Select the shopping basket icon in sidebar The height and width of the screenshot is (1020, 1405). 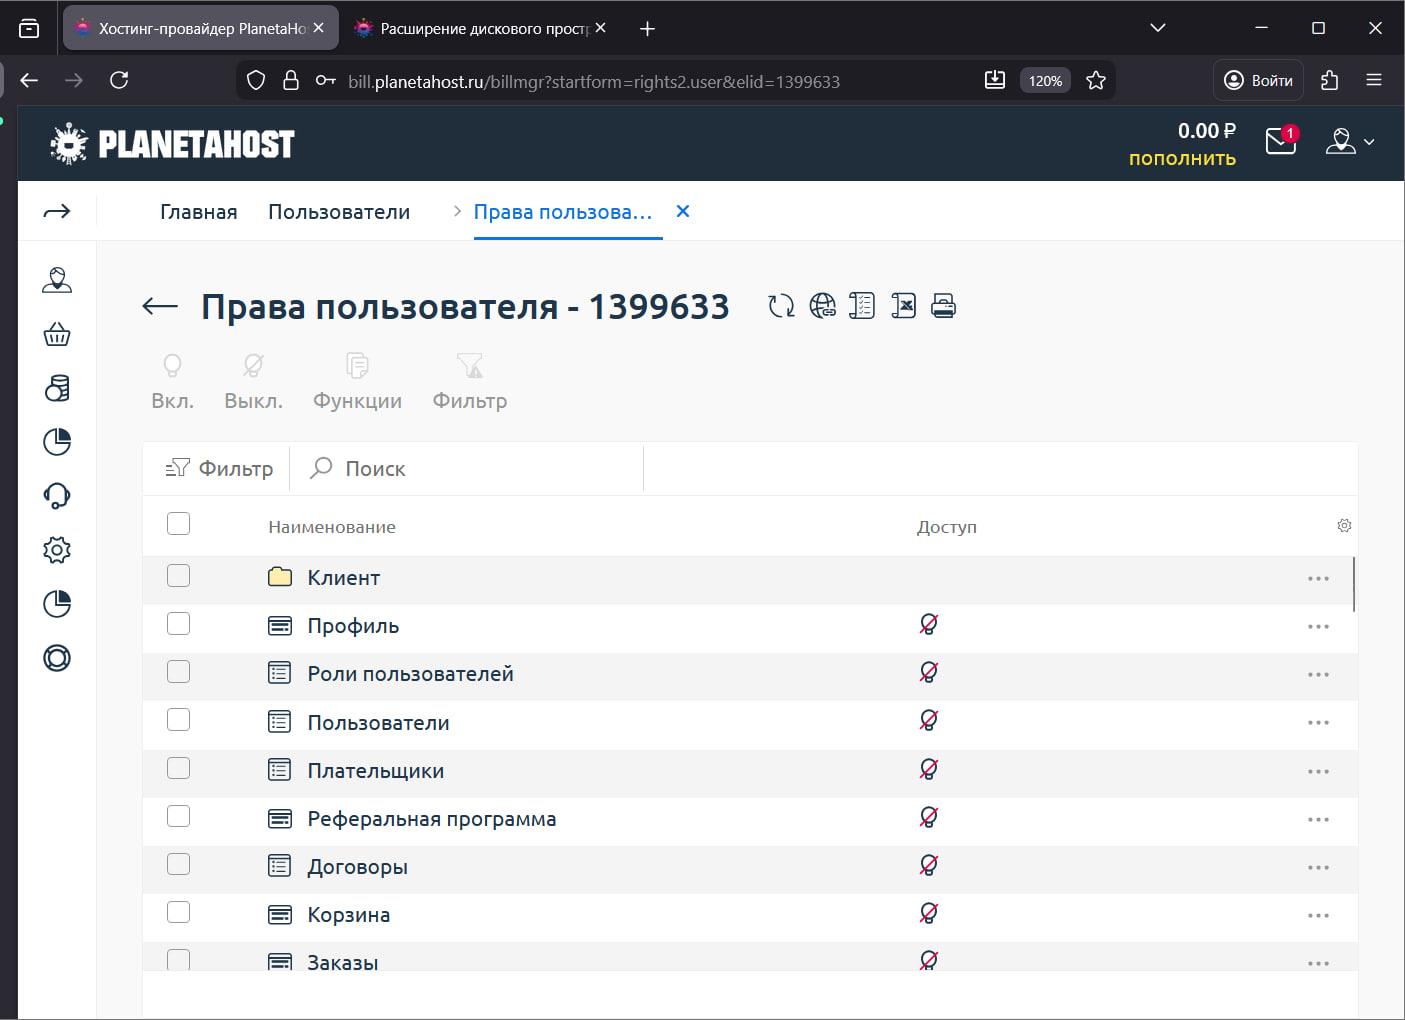tap(57, 334)
